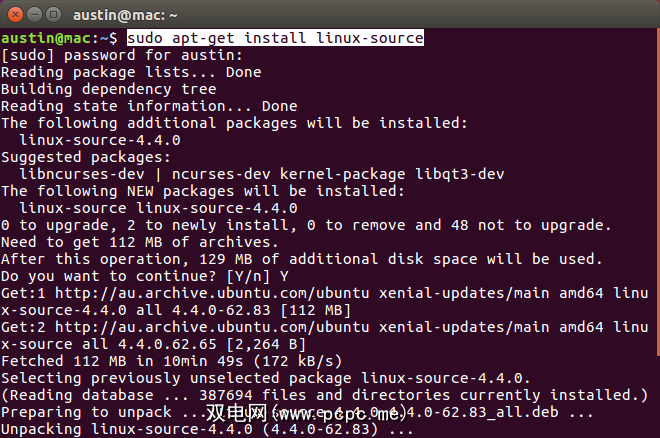
Task: Close the terminal window
Action: [x=15, y=14]
